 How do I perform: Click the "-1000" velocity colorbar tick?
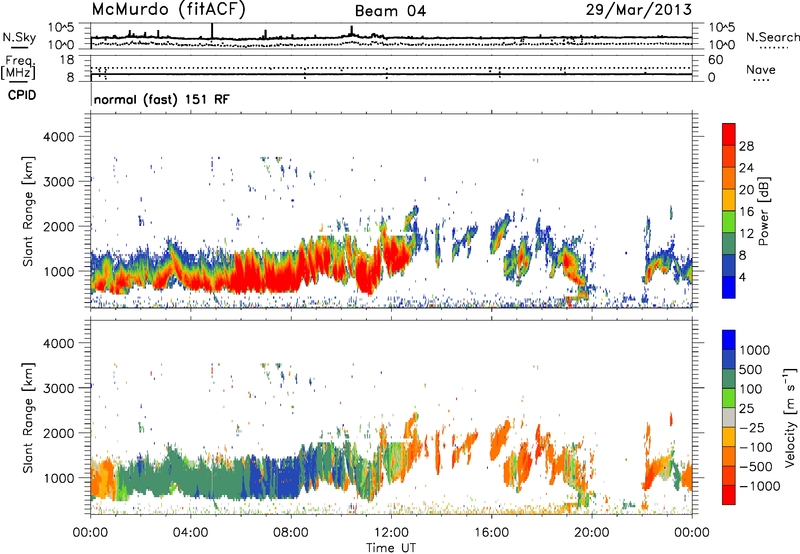tap(759, 486)
